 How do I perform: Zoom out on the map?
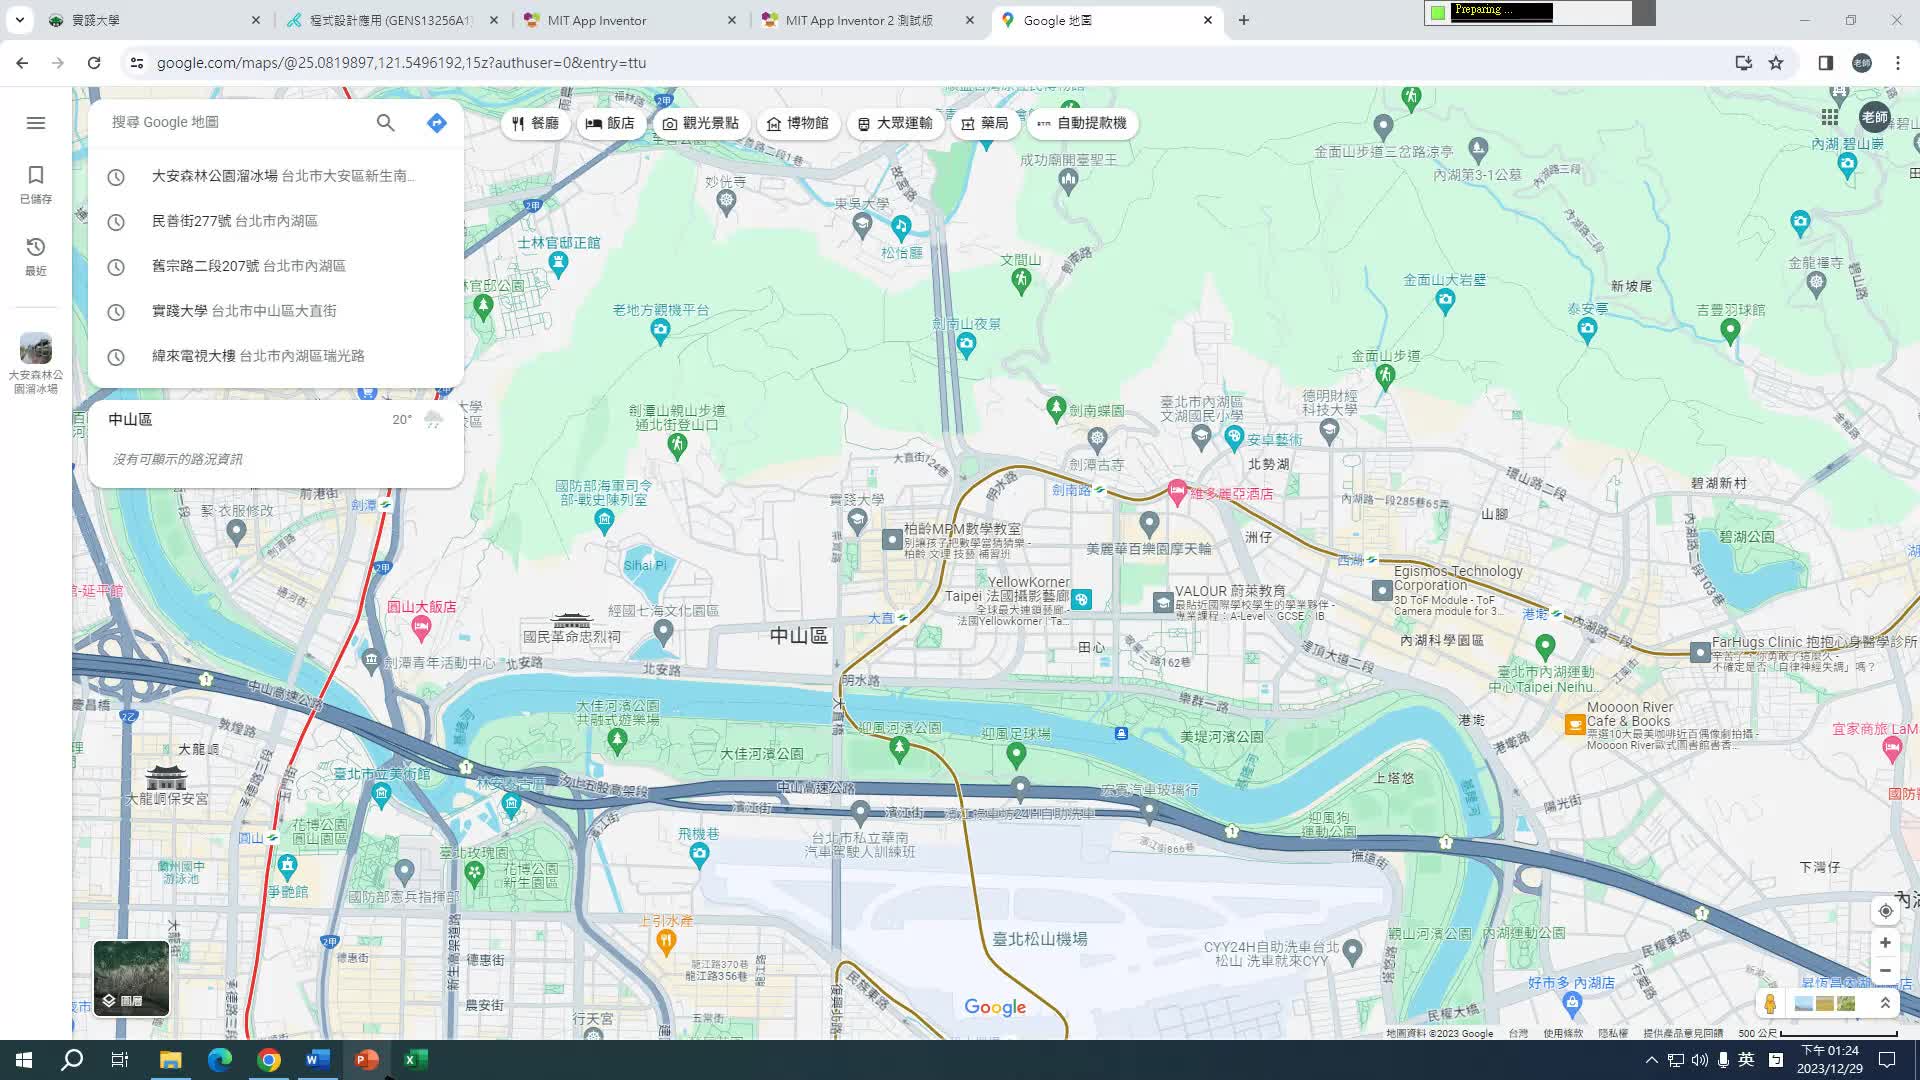(1885, 970)
